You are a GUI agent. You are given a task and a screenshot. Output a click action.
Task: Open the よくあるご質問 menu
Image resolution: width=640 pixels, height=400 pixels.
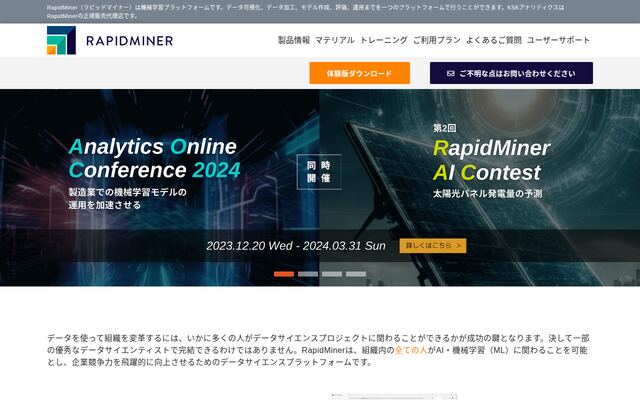[x=494, y=40]
